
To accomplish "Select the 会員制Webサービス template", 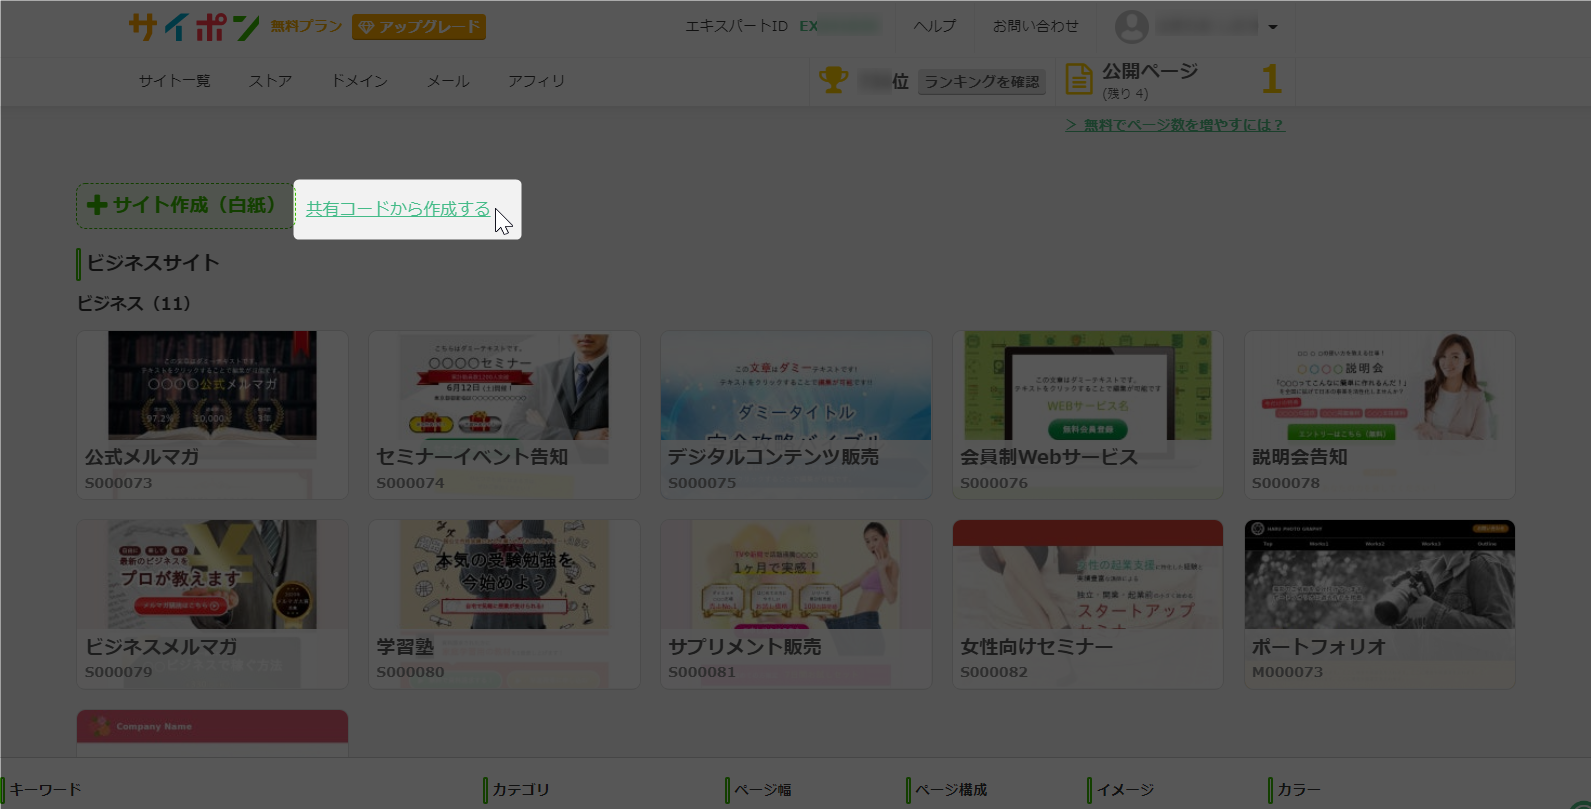I will point(1088,415).
